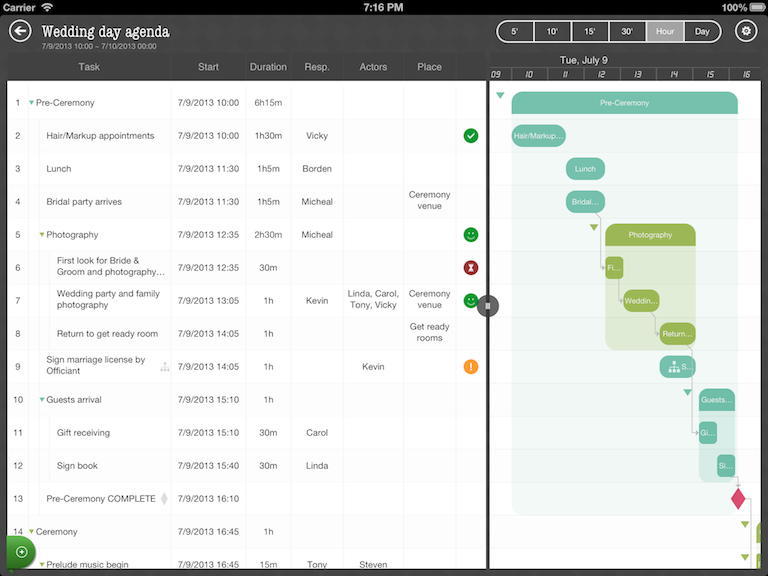This screenshot has height=576, width=768.
Task: Click the Tue, July 9 date header
Action: coord(584,60)
